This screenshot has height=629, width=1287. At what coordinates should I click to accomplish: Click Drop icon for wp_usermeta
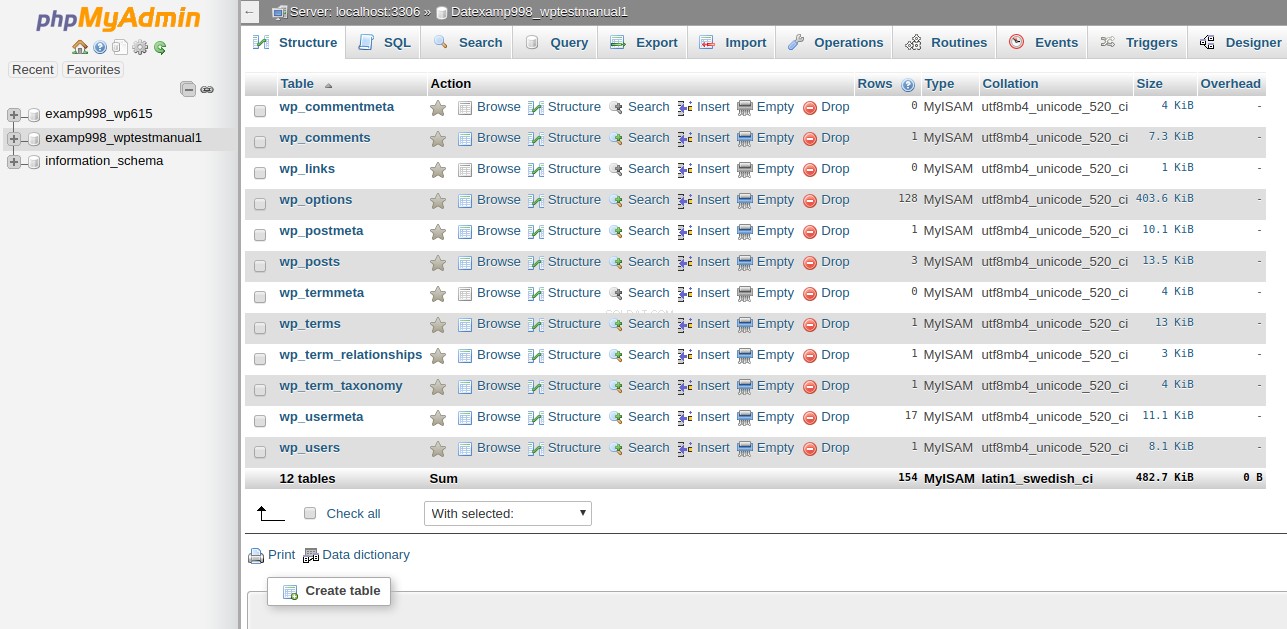[x=810, y=418]
